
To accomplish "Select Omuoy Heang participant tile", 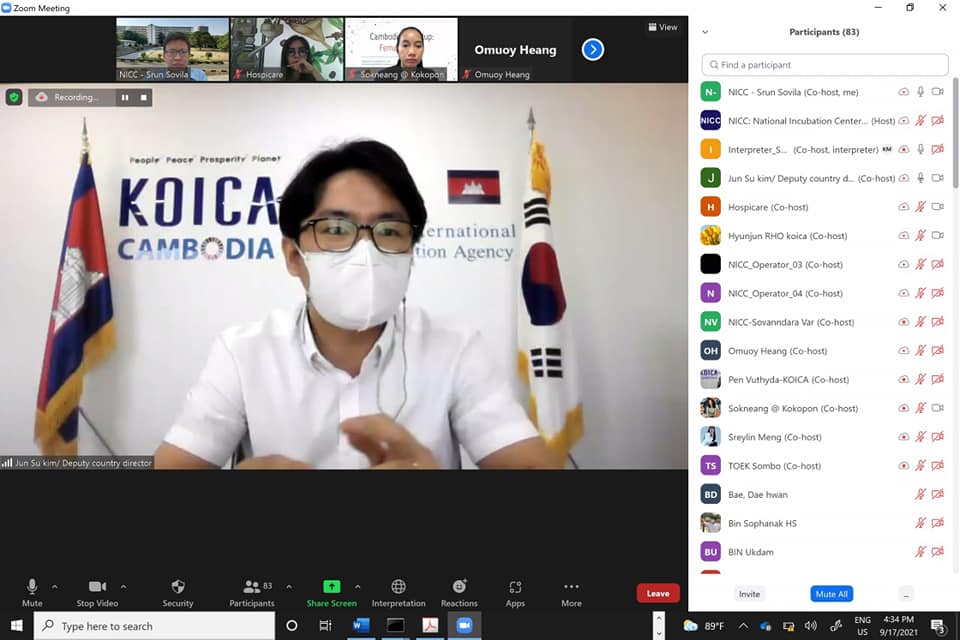I will (515, 49).
